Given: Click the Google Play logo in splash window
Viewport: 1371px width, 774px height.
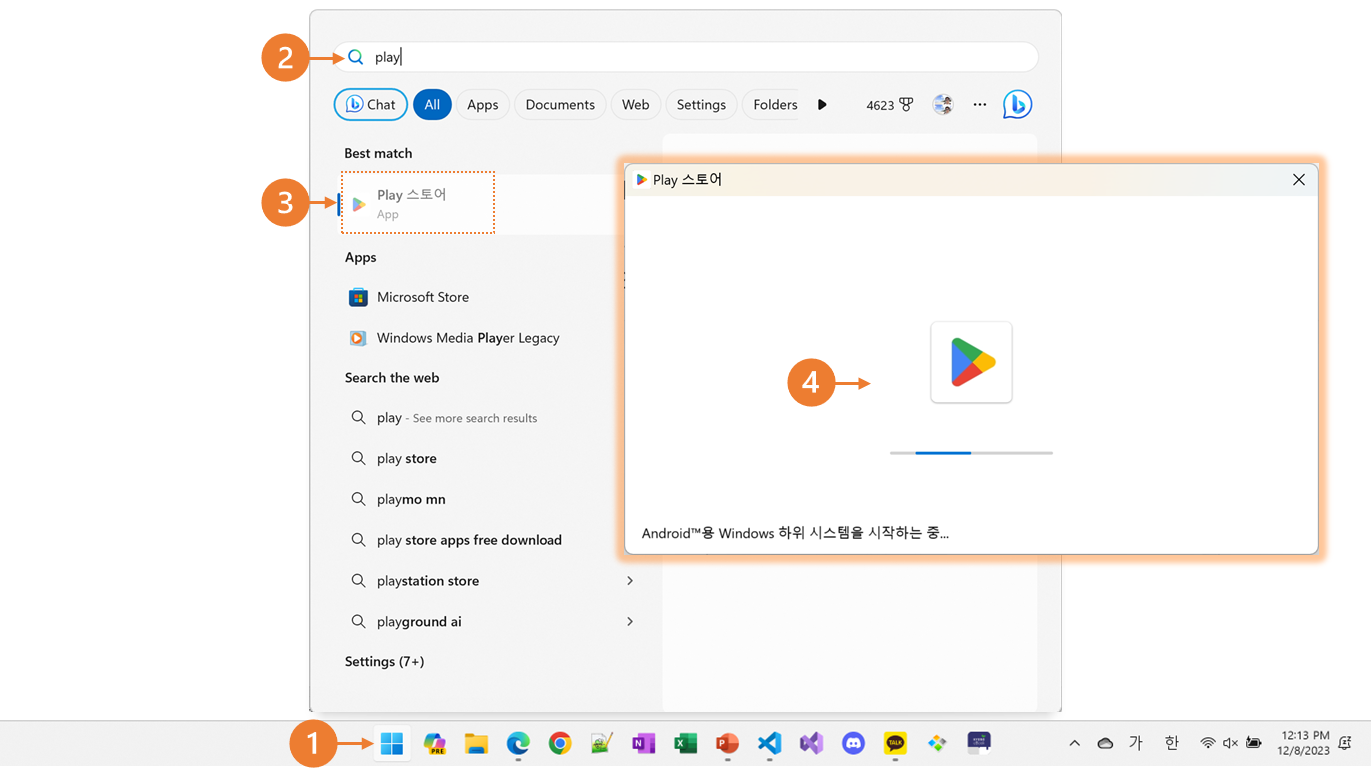Looking at the screenshot, I should tap(971, 362).
